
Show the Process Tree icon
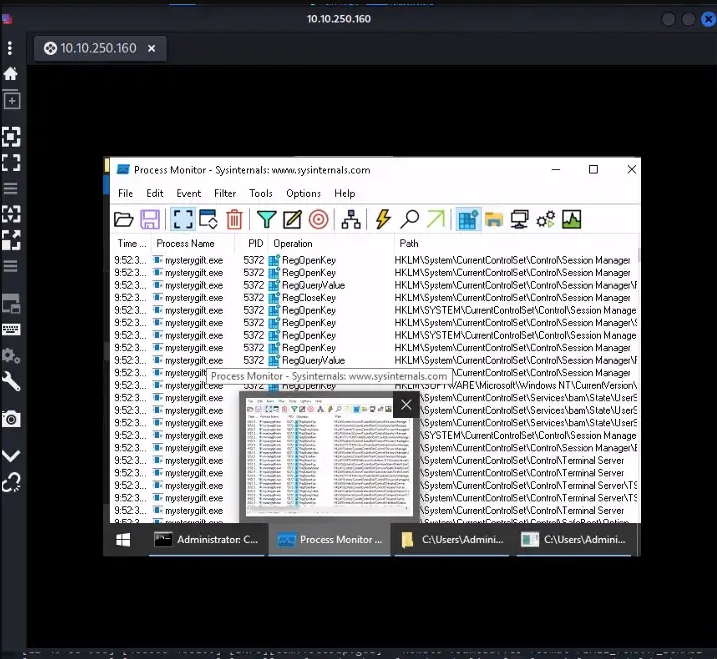pos(351,220)
